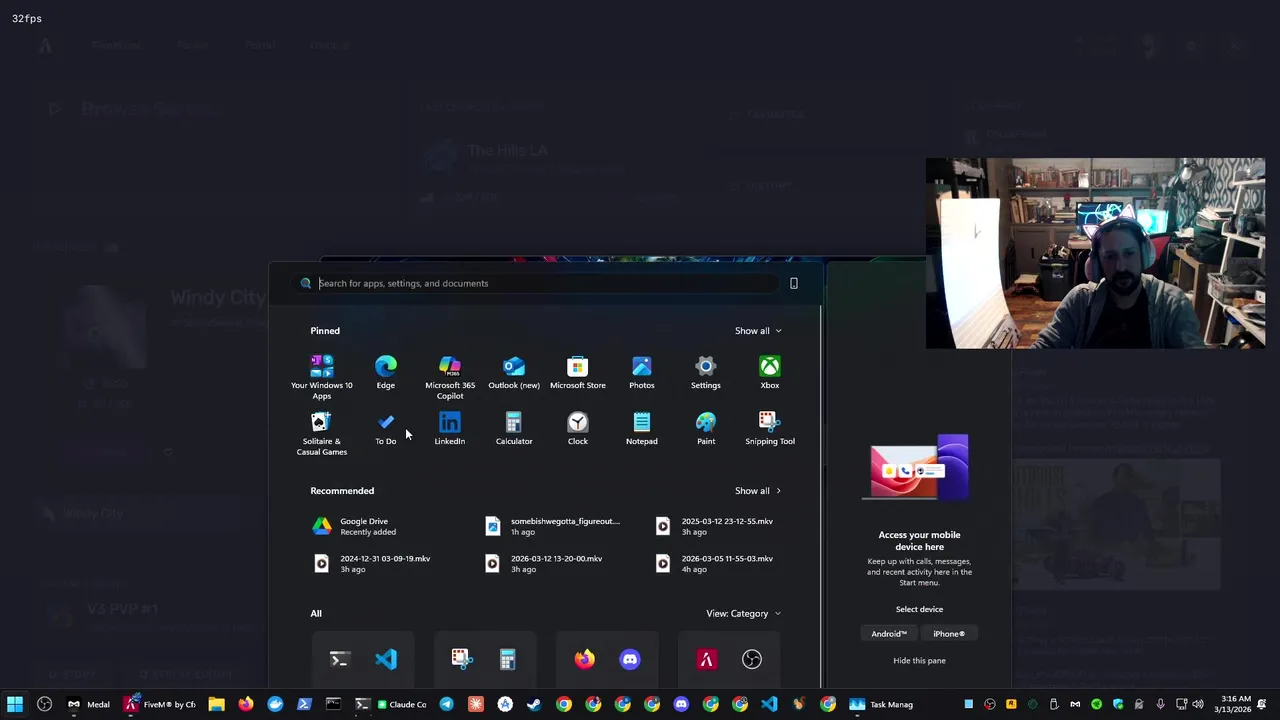Open Settings from pinned apps

tap(705, 373)
